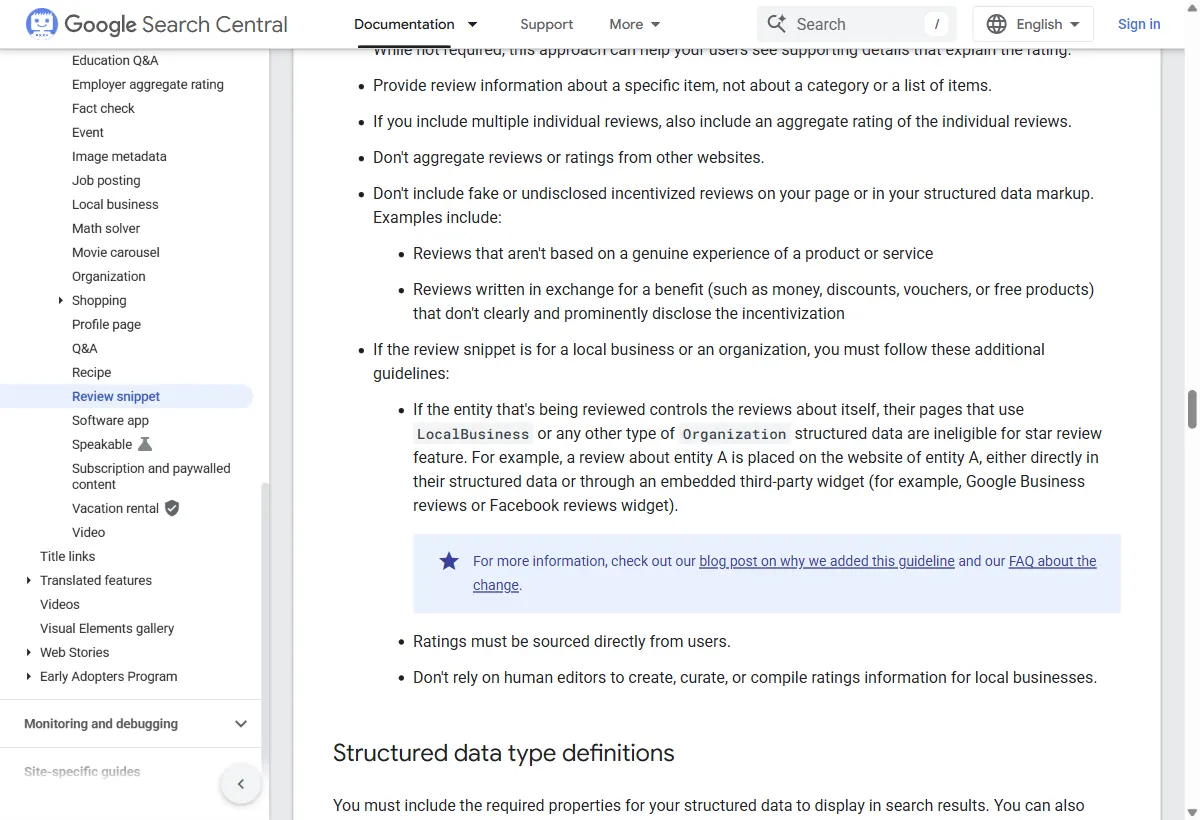
Task: Select Event in the sidebar
Action: click(x=88, y=132)
